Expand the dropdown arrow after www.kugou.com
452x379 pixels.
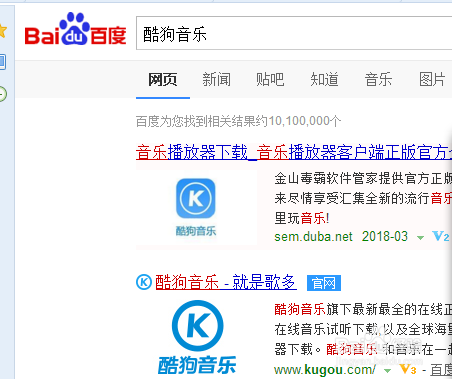click(388, 371)
